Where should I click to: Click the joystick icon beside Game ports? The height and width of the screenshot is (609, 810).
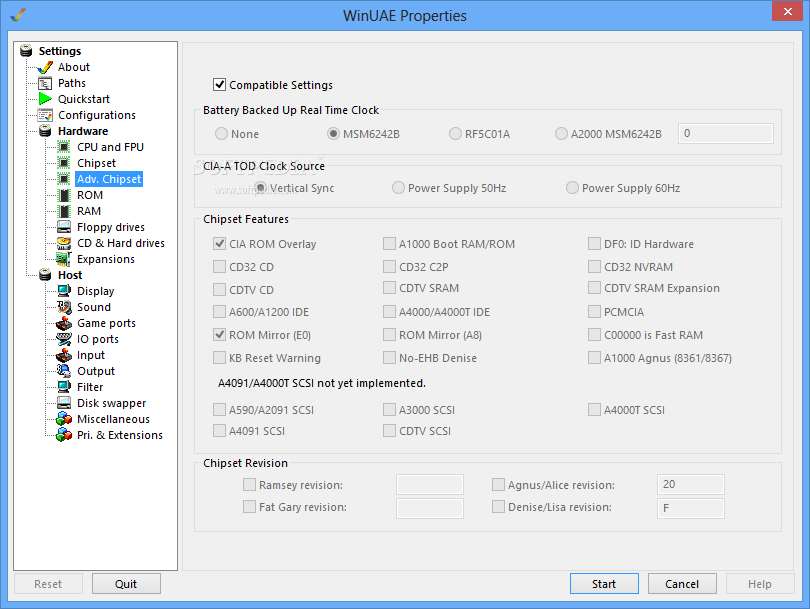[64, 323]
